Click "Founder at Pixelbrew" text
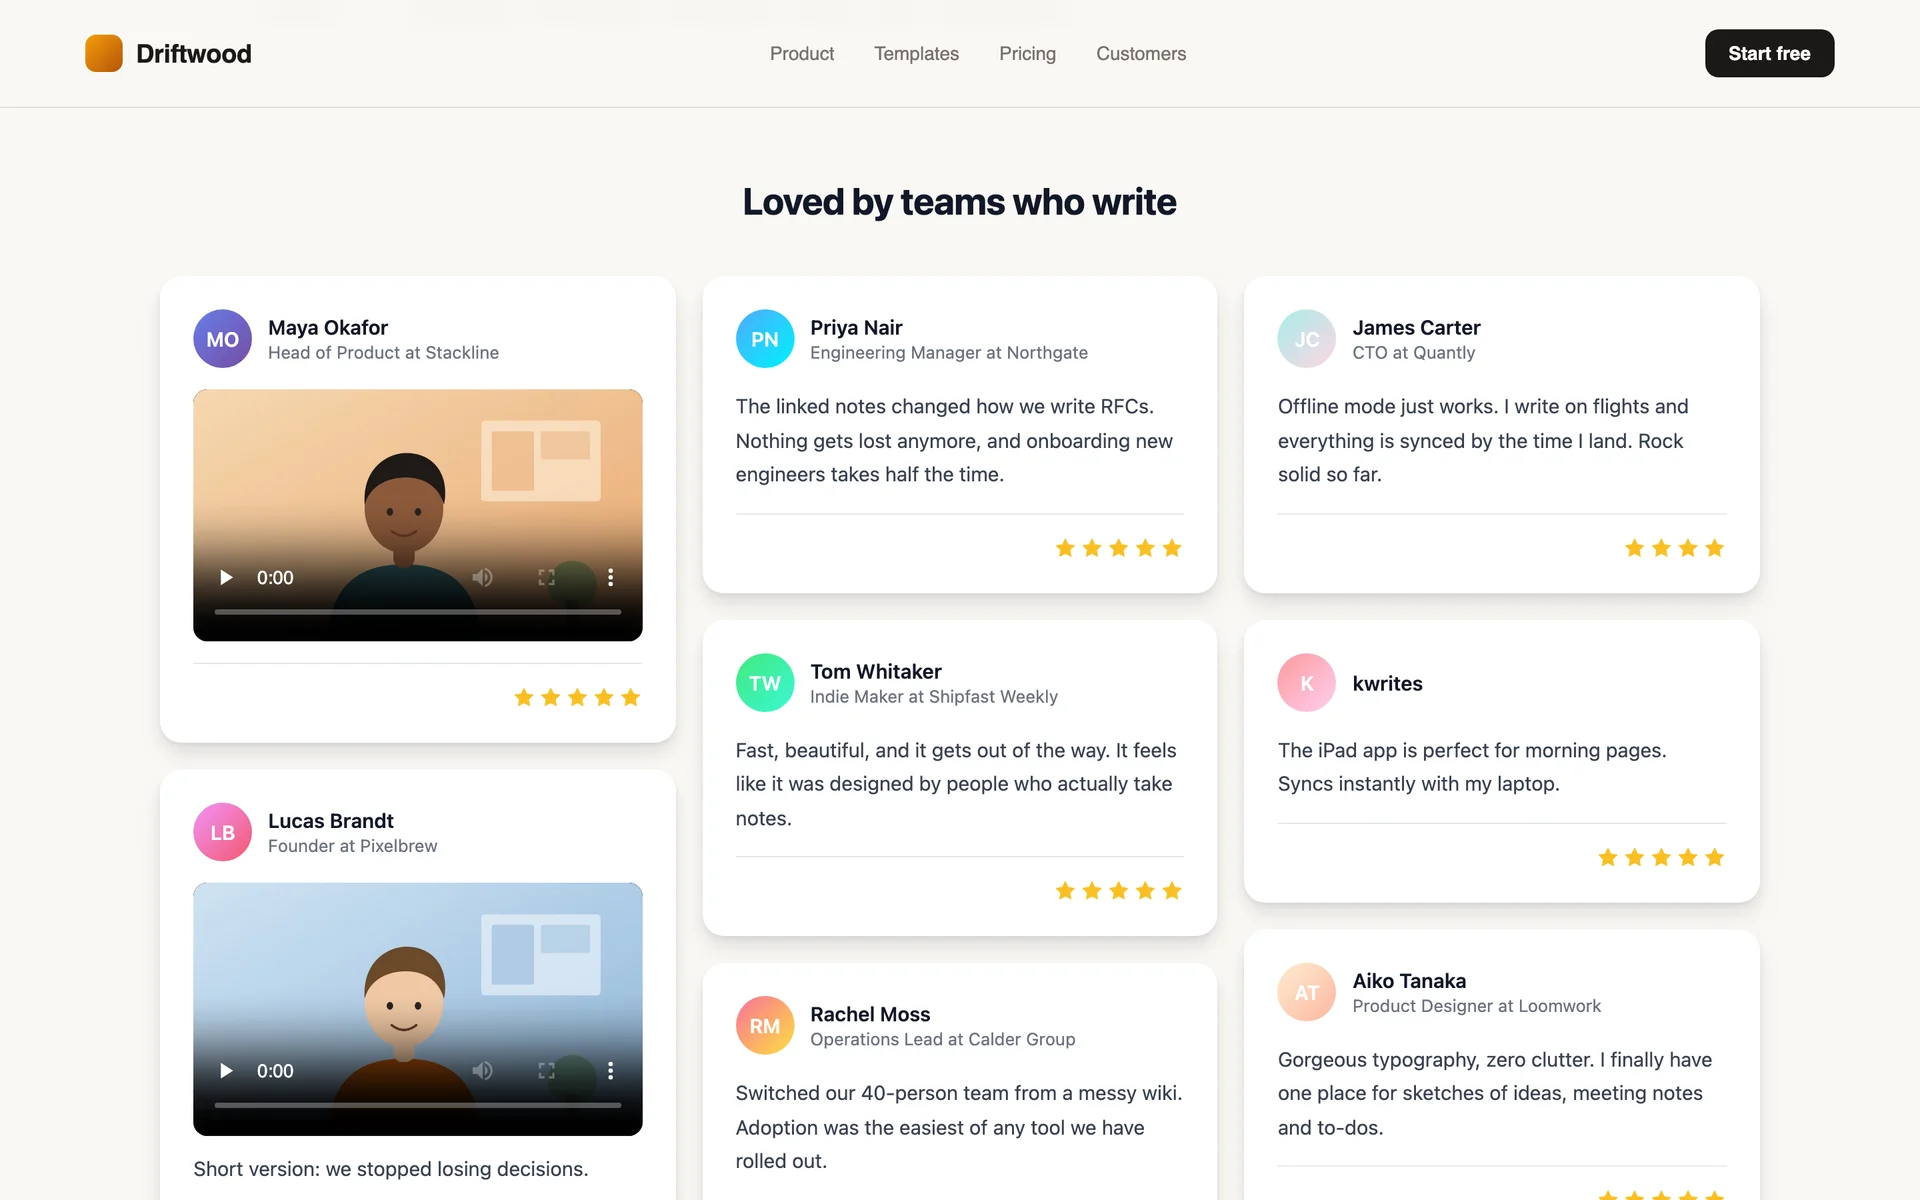 [x=352, y=846]
